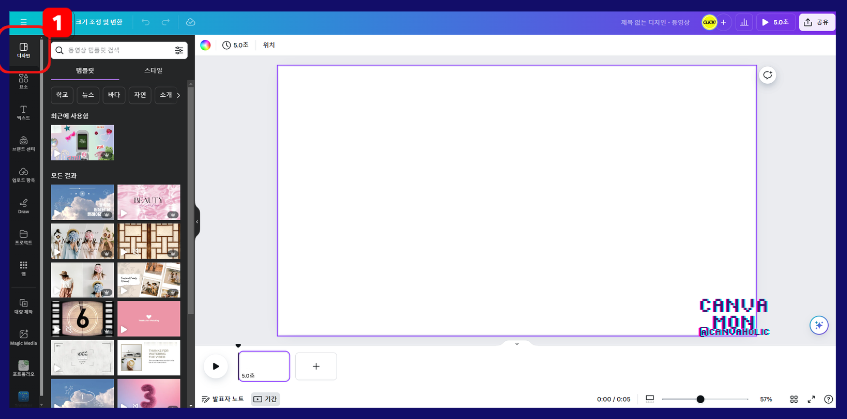847x419 pixels.
Task: Open the 대량 제작 (Bulk create) panel
Action: 23,307
